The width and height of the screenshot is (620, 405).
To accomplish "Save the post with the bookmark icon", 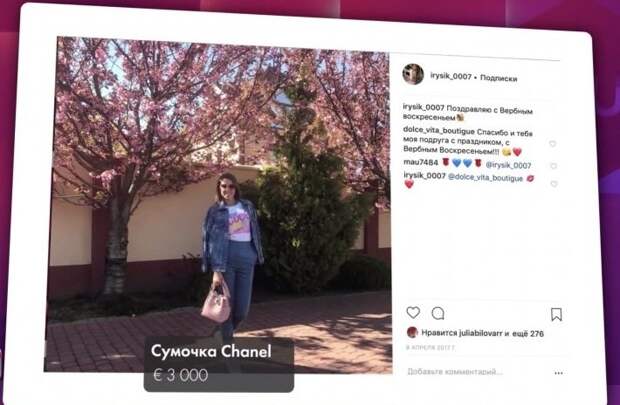I will click(x=556, y=314).
